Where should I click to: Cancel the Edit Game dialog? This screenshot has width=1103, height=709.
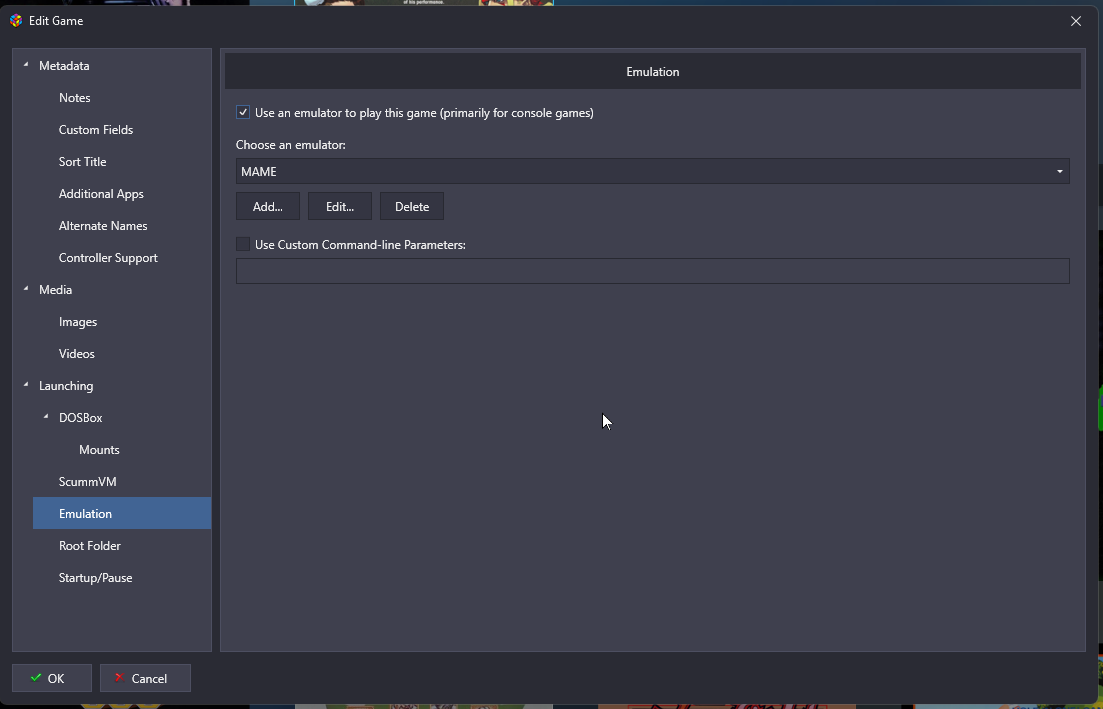pos(145,678)
